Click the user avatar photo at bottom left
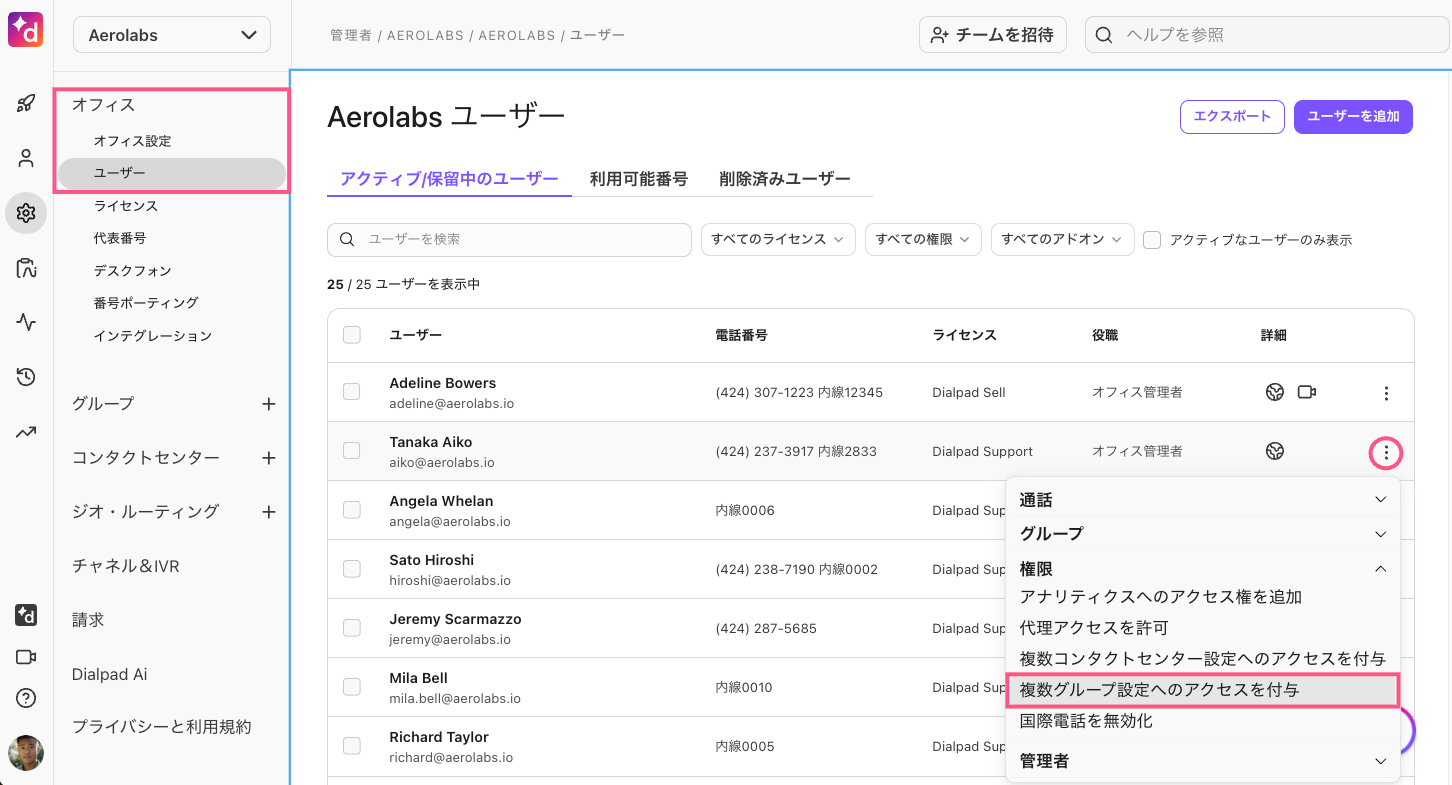1452x785 pixels. pos(26,753)
